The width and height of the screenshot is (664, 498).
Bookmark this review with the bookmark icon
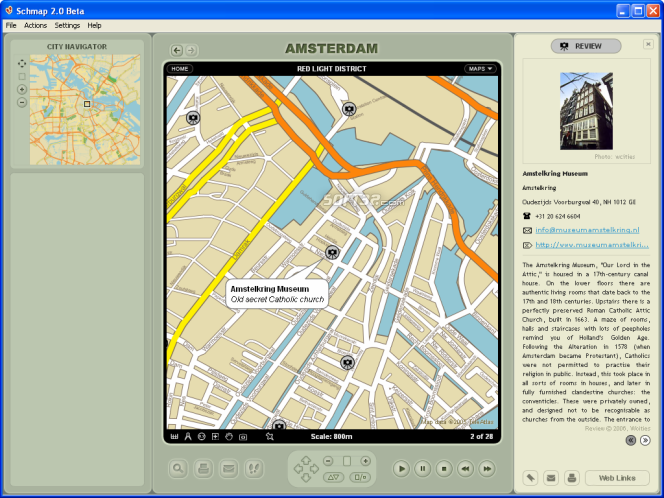(x=531, y=478)
